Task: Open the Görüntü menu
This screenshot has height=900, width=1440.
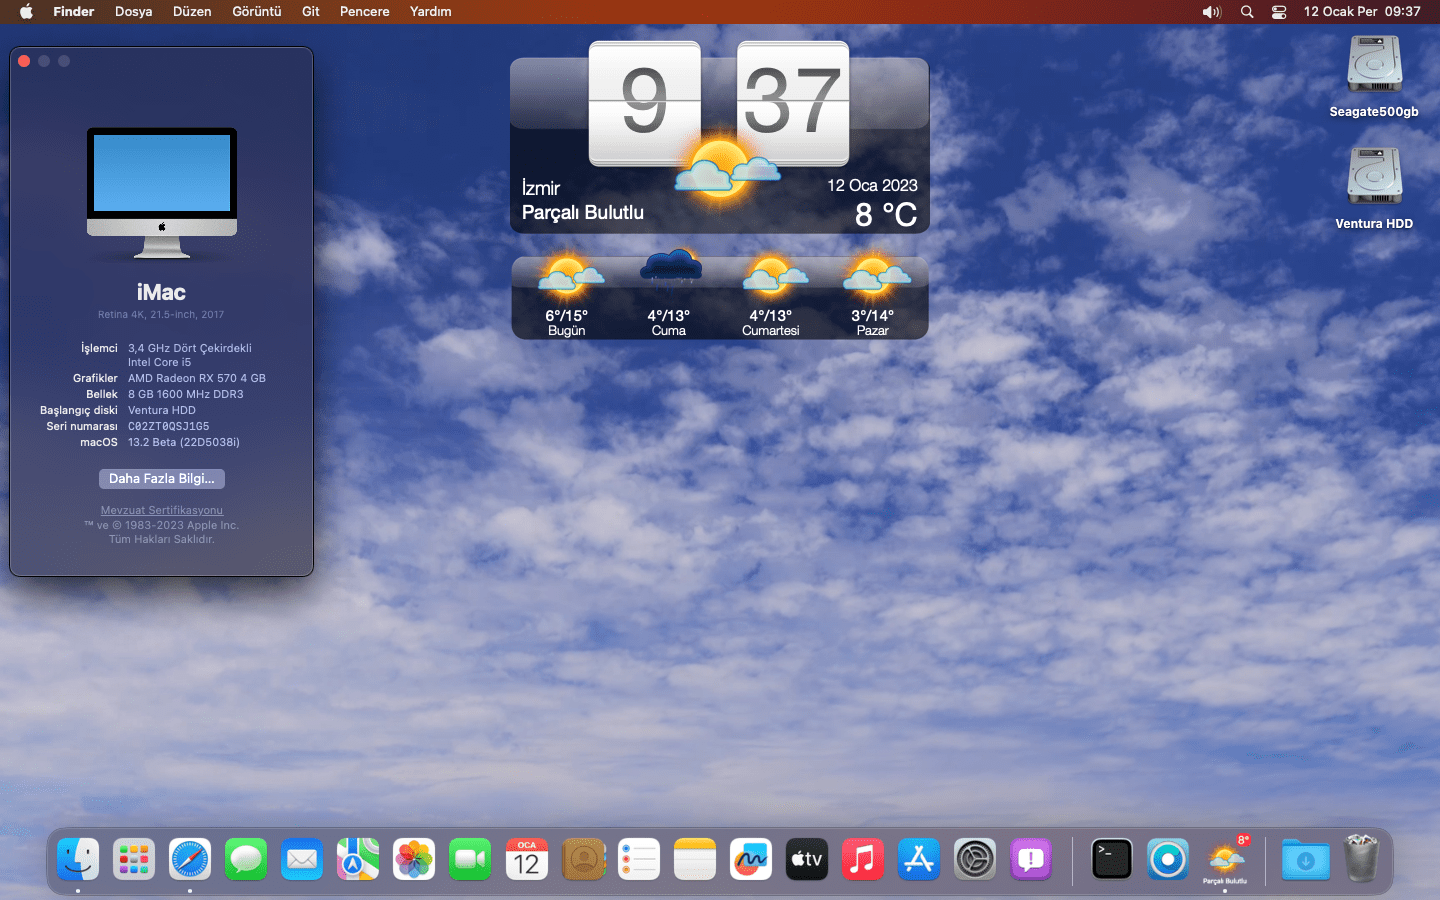Action: (x=256, y=12)
